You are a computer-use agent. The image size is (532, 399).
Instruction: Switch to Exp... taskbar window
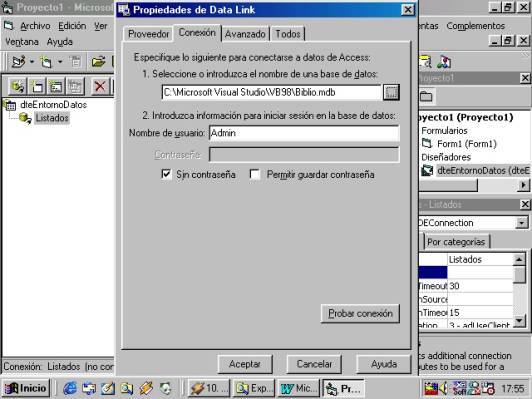[254, 388]
